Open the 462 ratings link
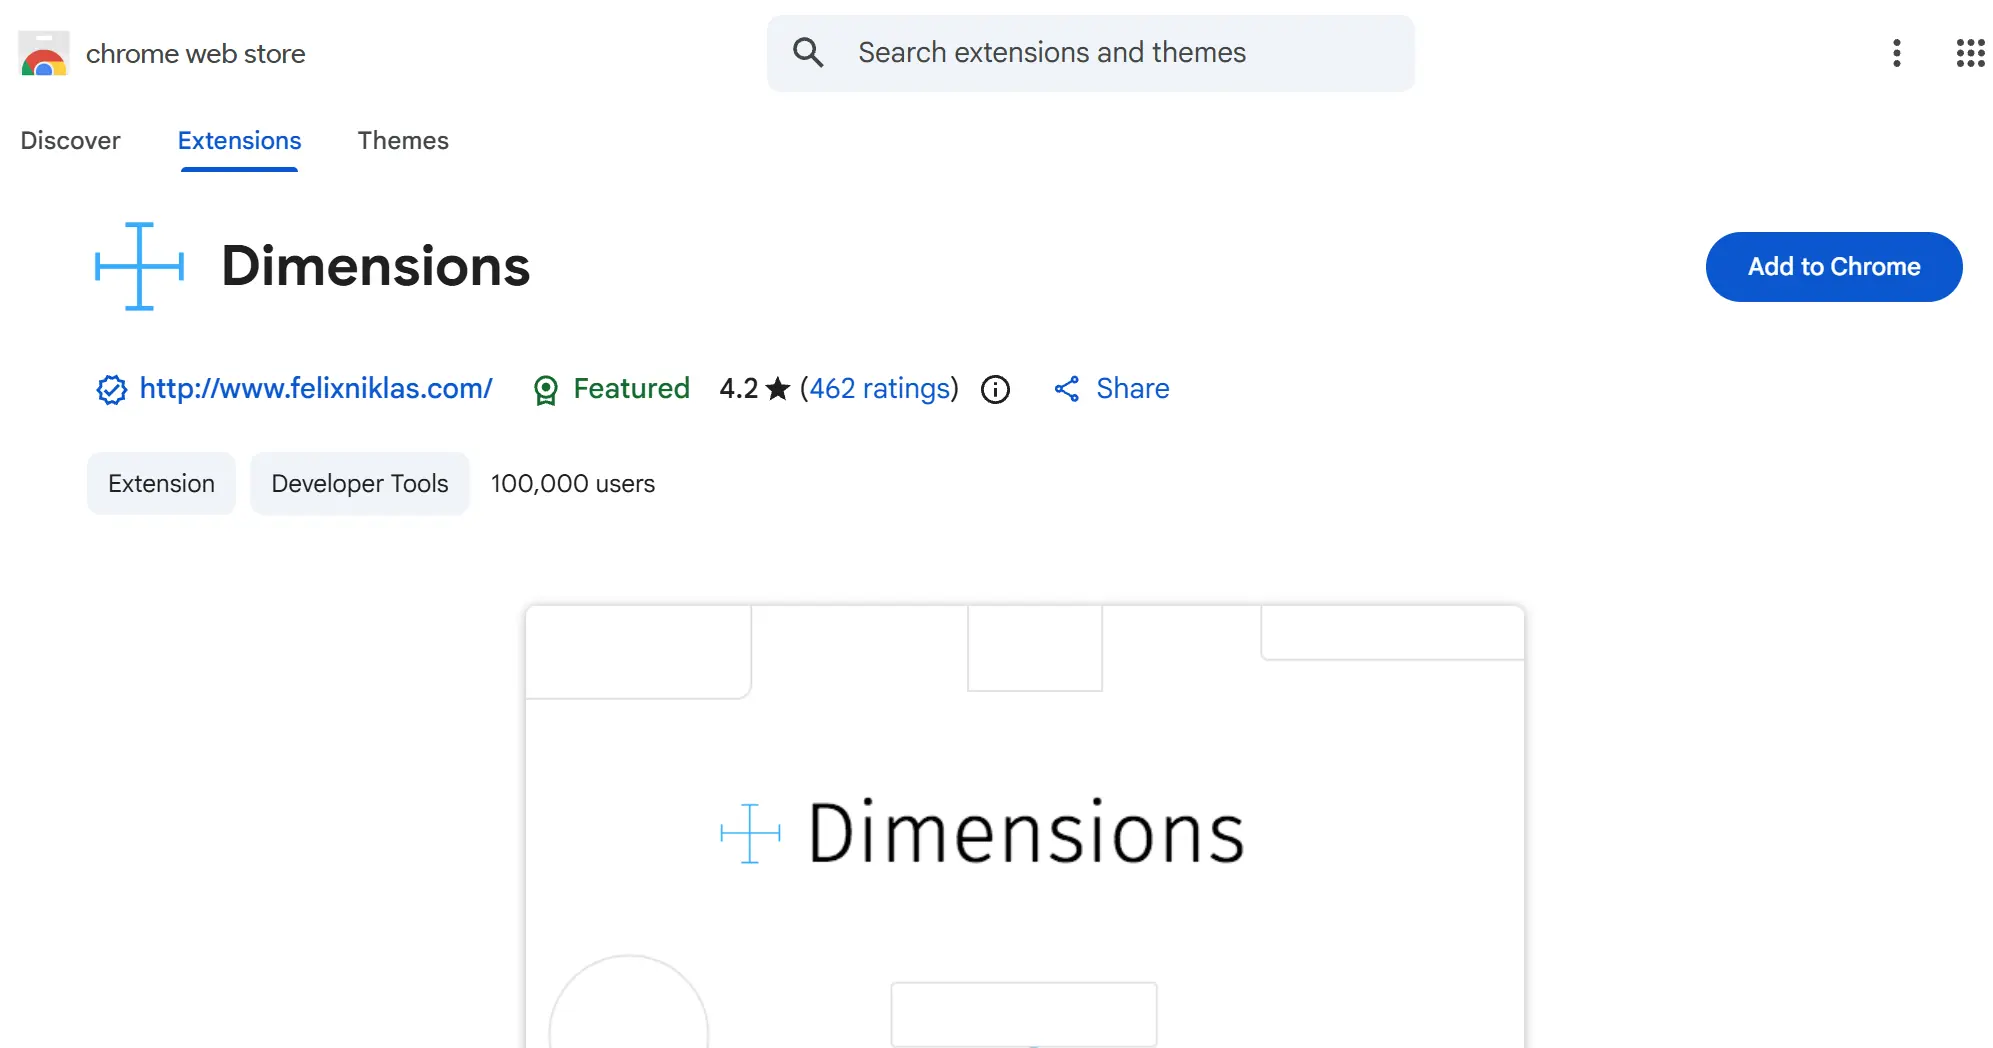The width and height of the screenshot is (1993, 1048). (879, 388)
